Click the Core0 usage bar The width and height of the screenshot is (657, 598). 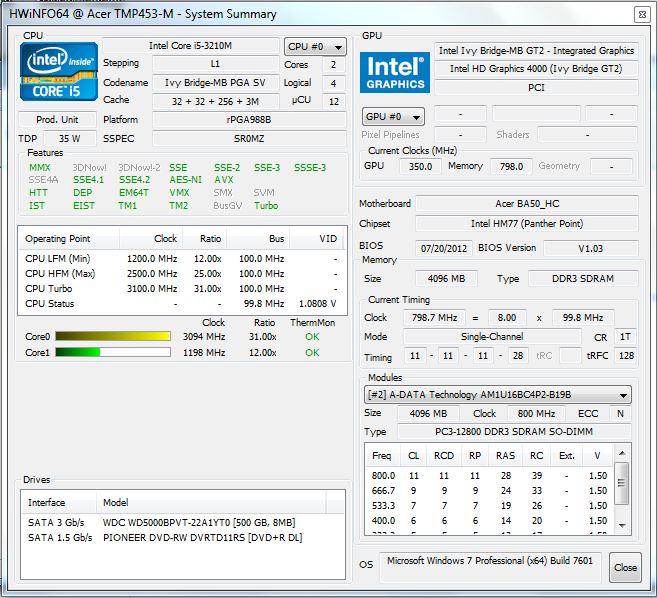pos(113,336)
